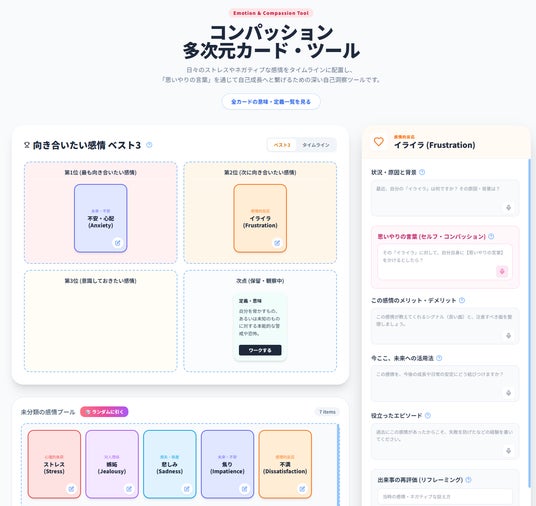Click help icon next to 状況・原因と背景

422,172
